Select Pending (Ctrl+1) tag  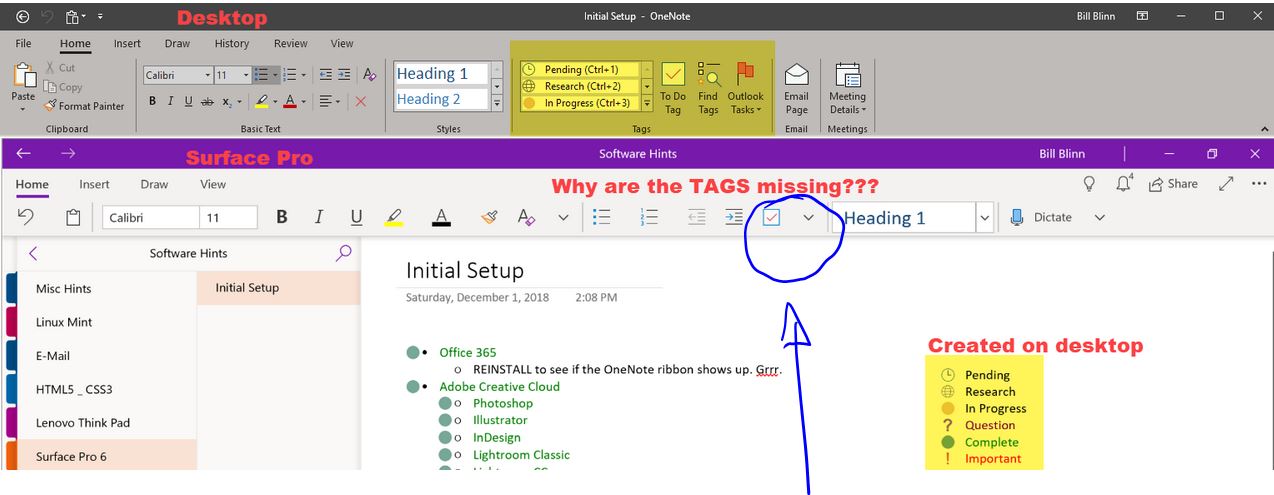click(x=579, y=70)
